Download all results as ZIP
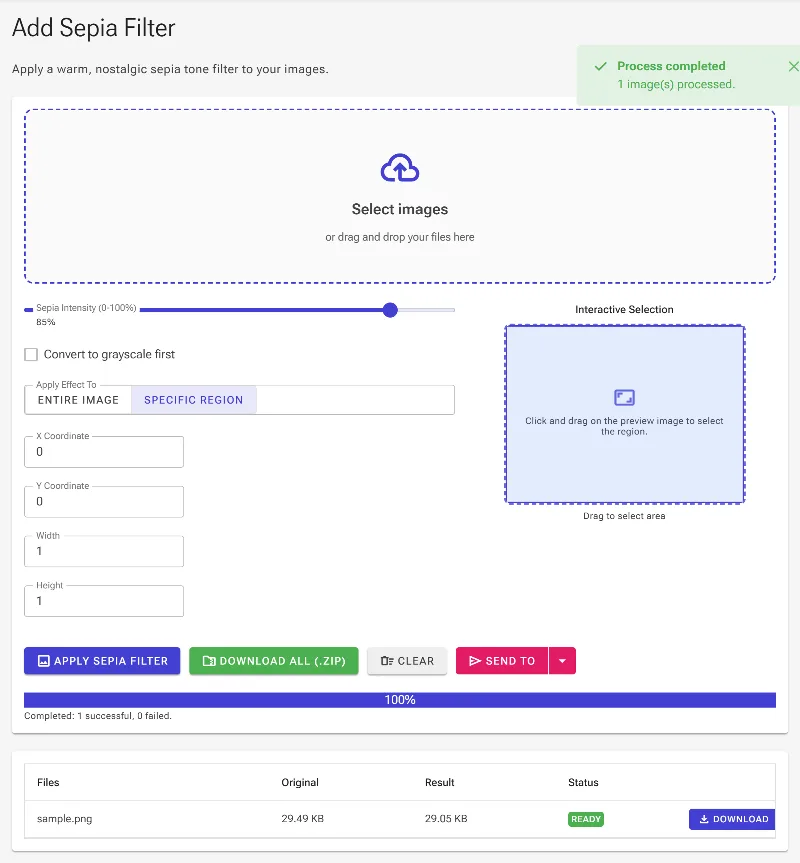This screenshot has width=800, height=863. pyautogui.click(x=274, y=661)
